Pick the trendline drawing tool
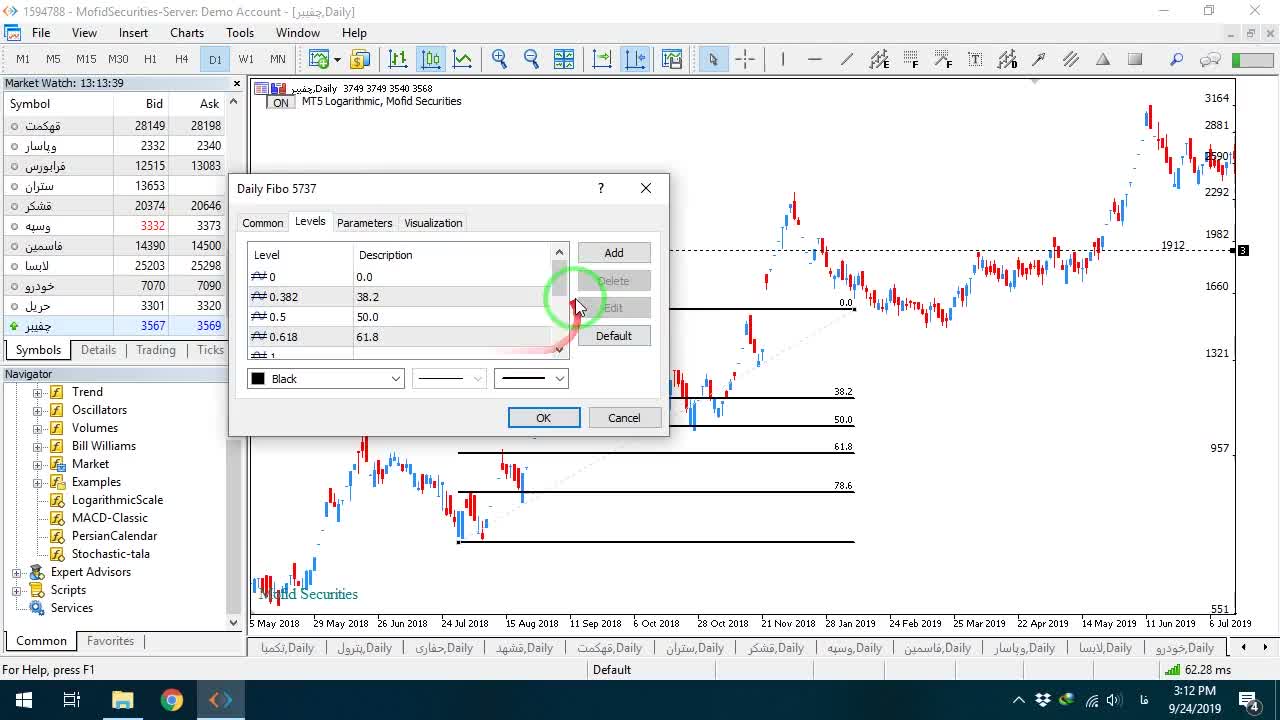Screen dimensions: 1280x720 tap(847, 59)
